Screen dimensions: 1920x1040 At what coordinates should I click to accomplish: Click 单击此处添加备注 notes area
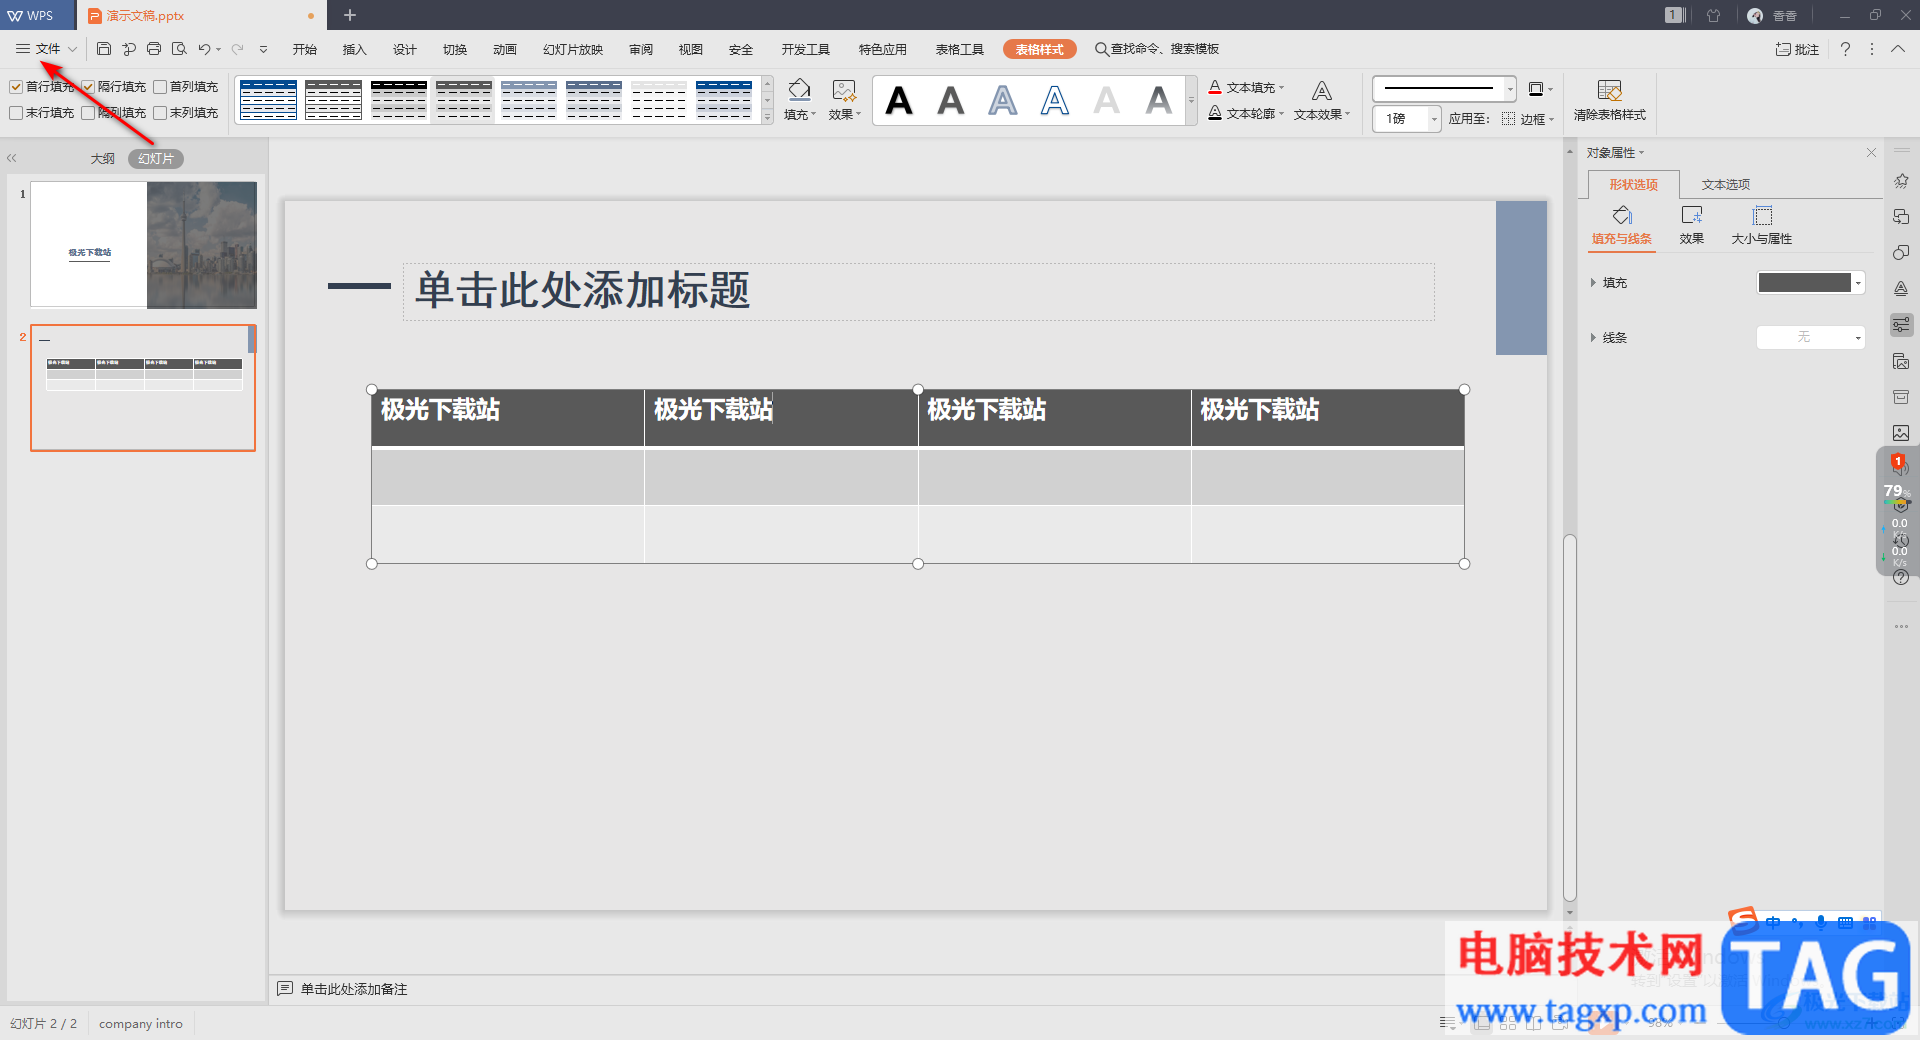tap(354, 989)
